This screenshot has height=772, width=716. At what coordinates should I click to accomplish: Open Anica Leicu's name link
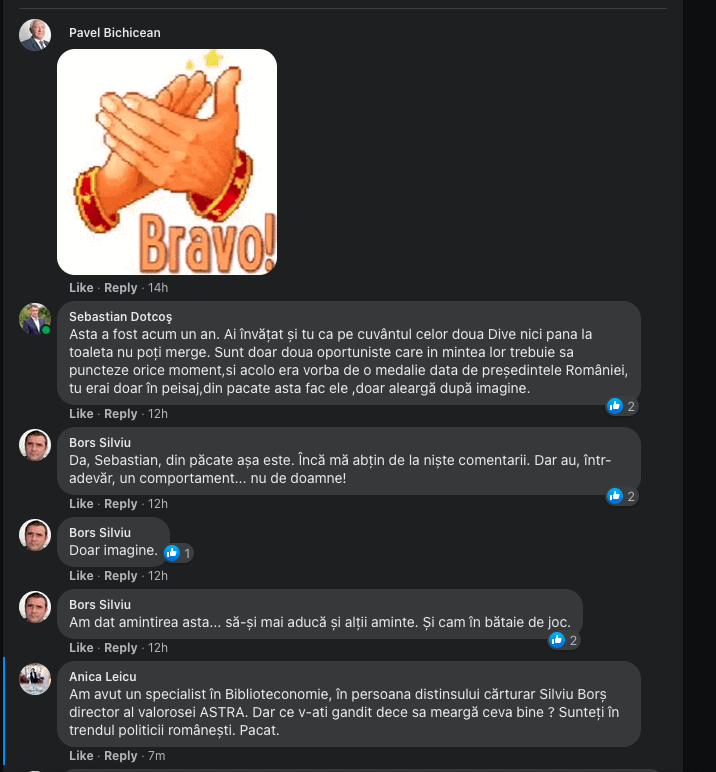pyautogui.click(x=103, y=676)
